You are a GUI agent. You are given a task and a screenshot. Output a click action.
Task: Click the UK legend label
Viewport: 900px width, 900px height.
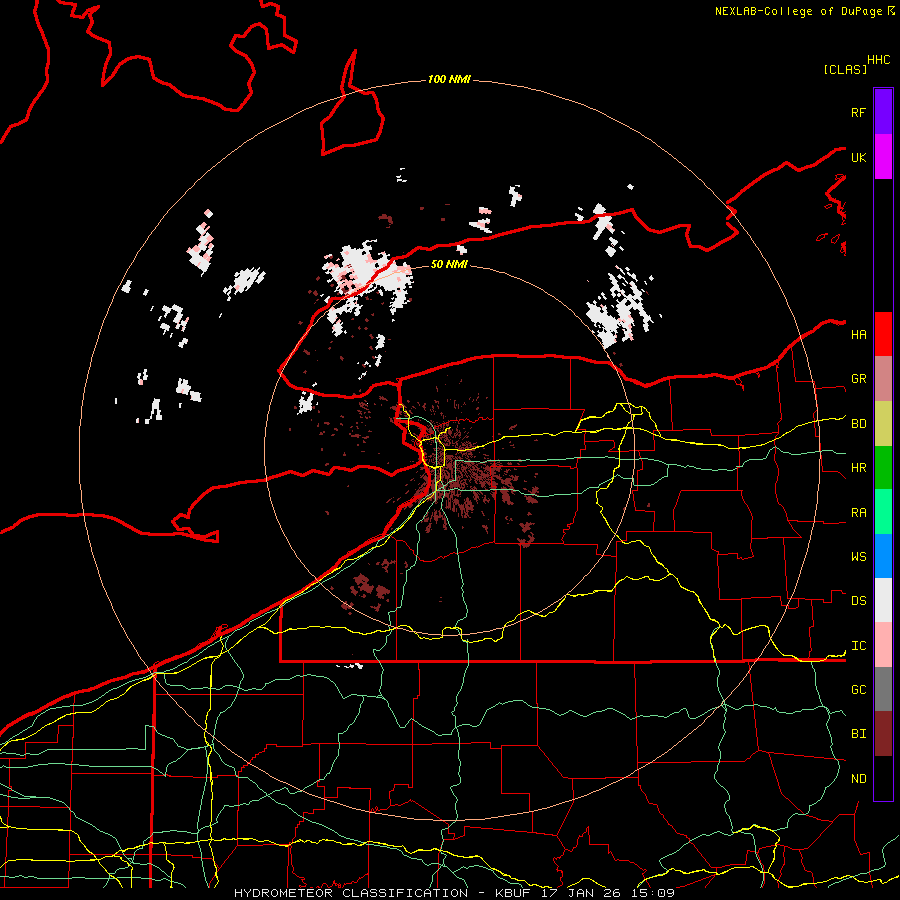pyautogui.click(x=858, y=157)
